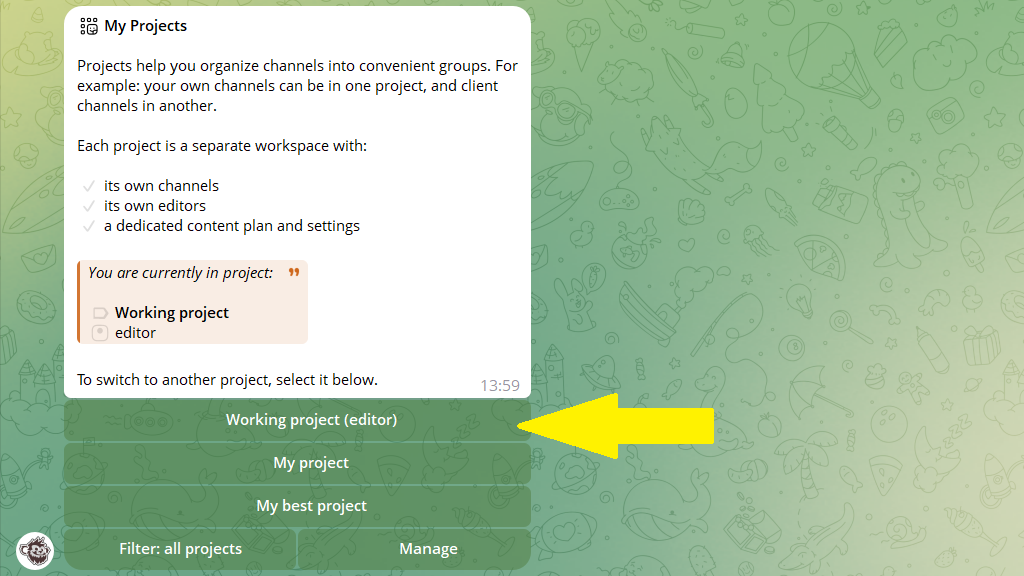Click the My Projects heading text
This screenshot has height=576, width=1024.
[146, 26]
